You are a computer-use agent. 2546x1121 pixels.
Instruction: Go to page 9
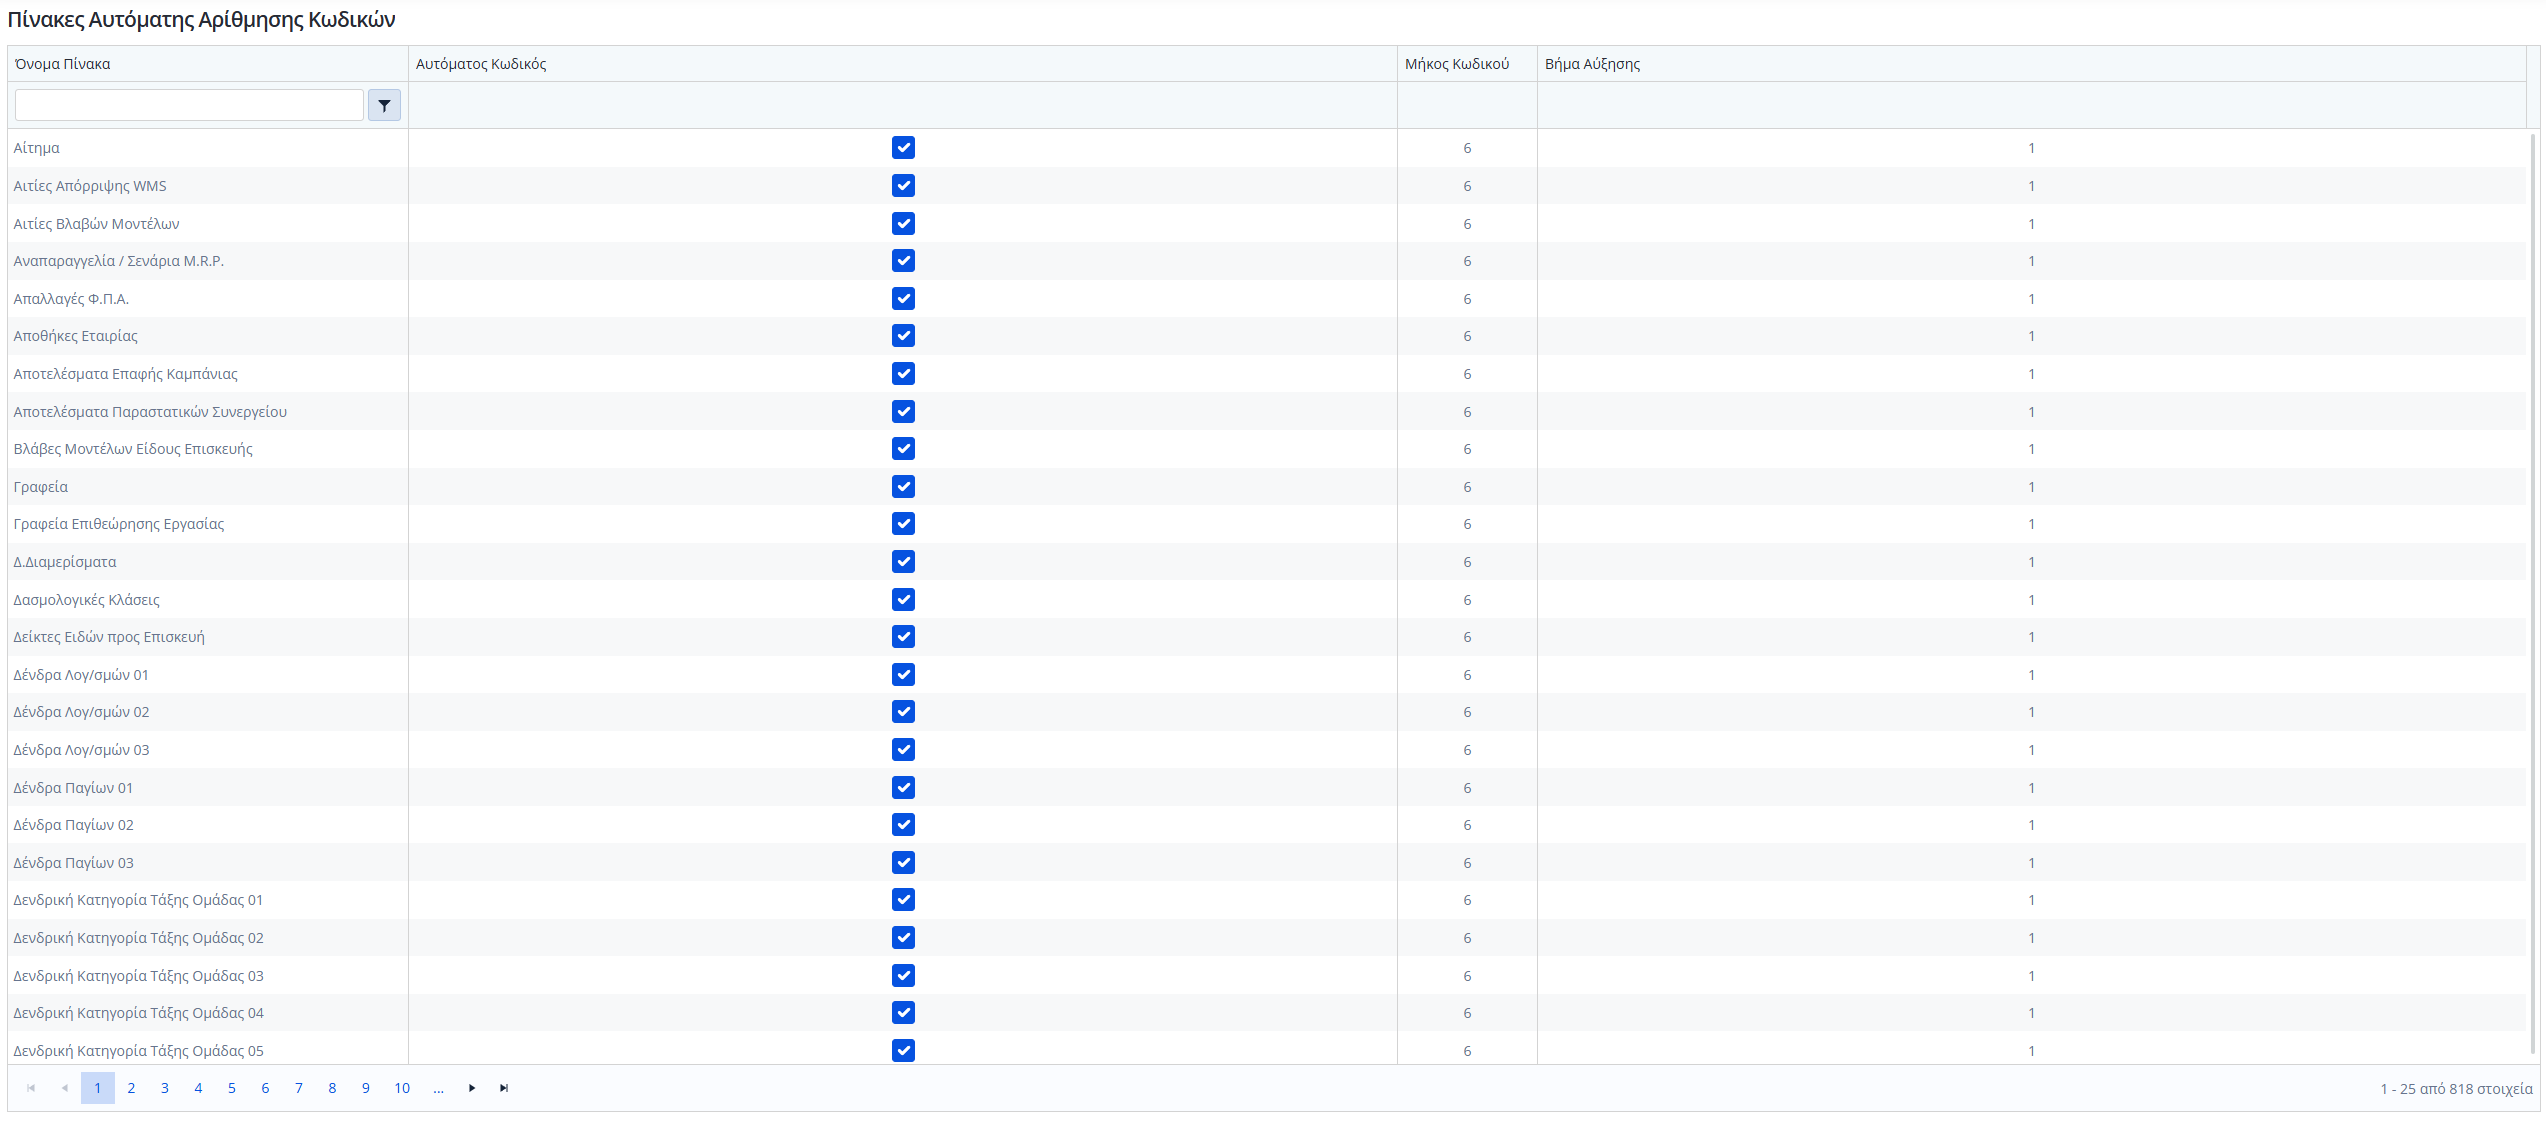[x=366, y=1088]
